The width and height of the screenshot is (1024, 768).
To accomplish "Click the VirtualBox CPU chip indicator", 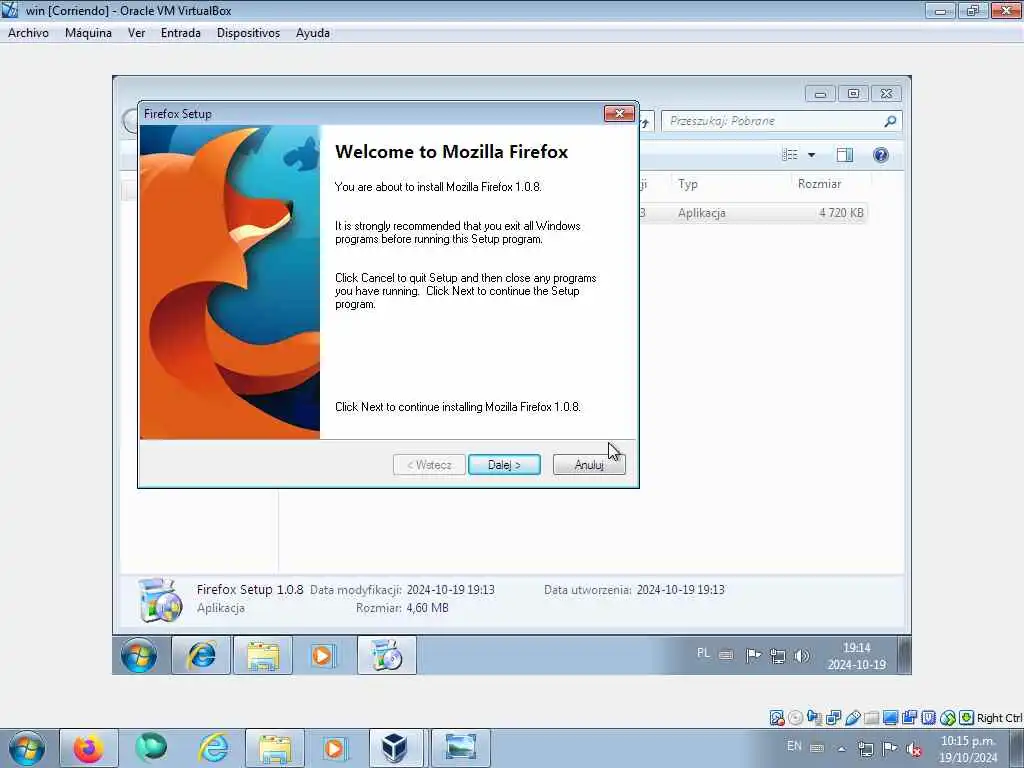I will point(928,718).
